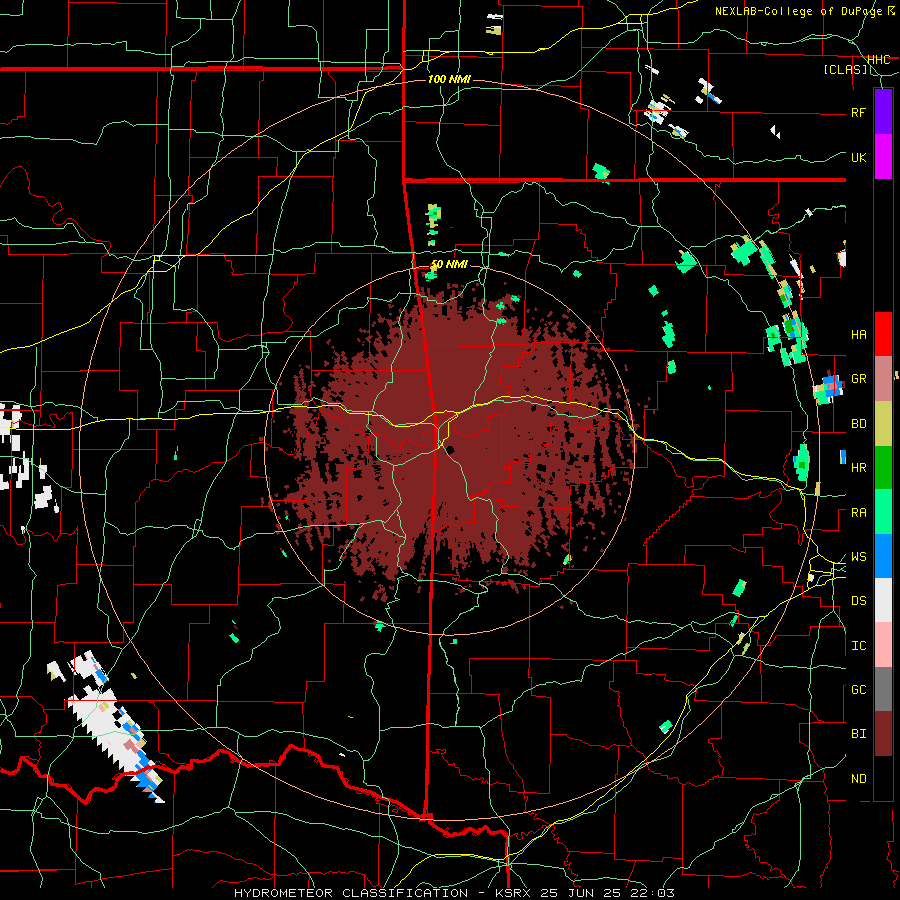Click the HA legend label
Viewport: 900px width, 900px height.
[x=859, y=334]
